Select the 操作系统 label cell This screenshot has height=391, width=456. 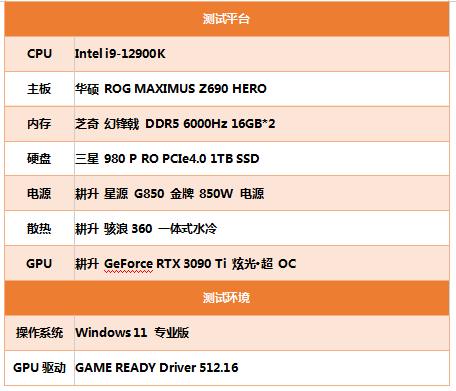point(39,333)
